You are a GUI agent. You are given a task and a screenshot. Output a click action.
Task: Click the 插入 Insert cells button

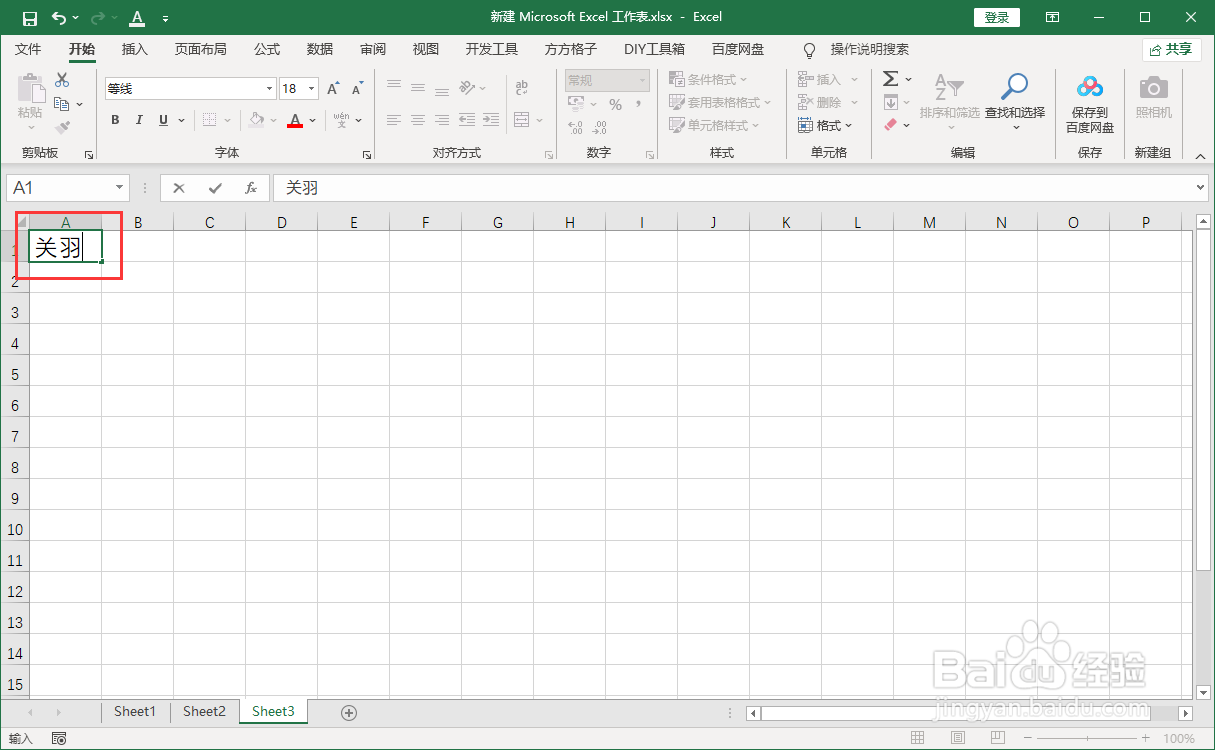[x=828, y=79]
